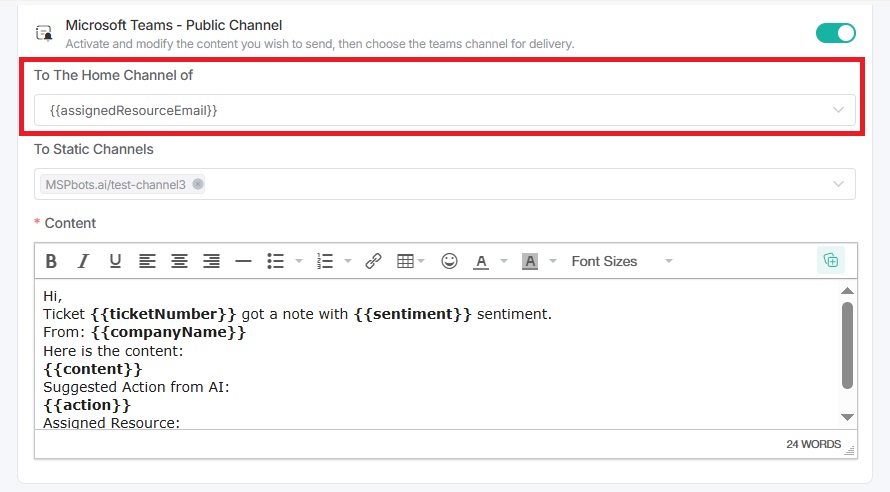The height and width of the screenshot is (492, 890).
Task: Click the {{sentiment}} variable in content
Action: pos(413,314)
